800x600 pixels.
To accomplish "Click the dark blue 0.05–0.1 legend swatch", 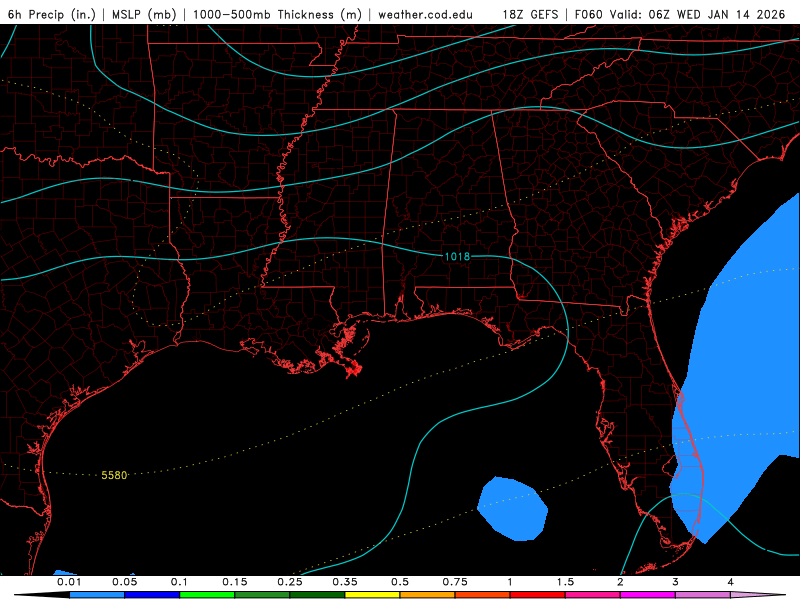I will (x=152, y=595).
